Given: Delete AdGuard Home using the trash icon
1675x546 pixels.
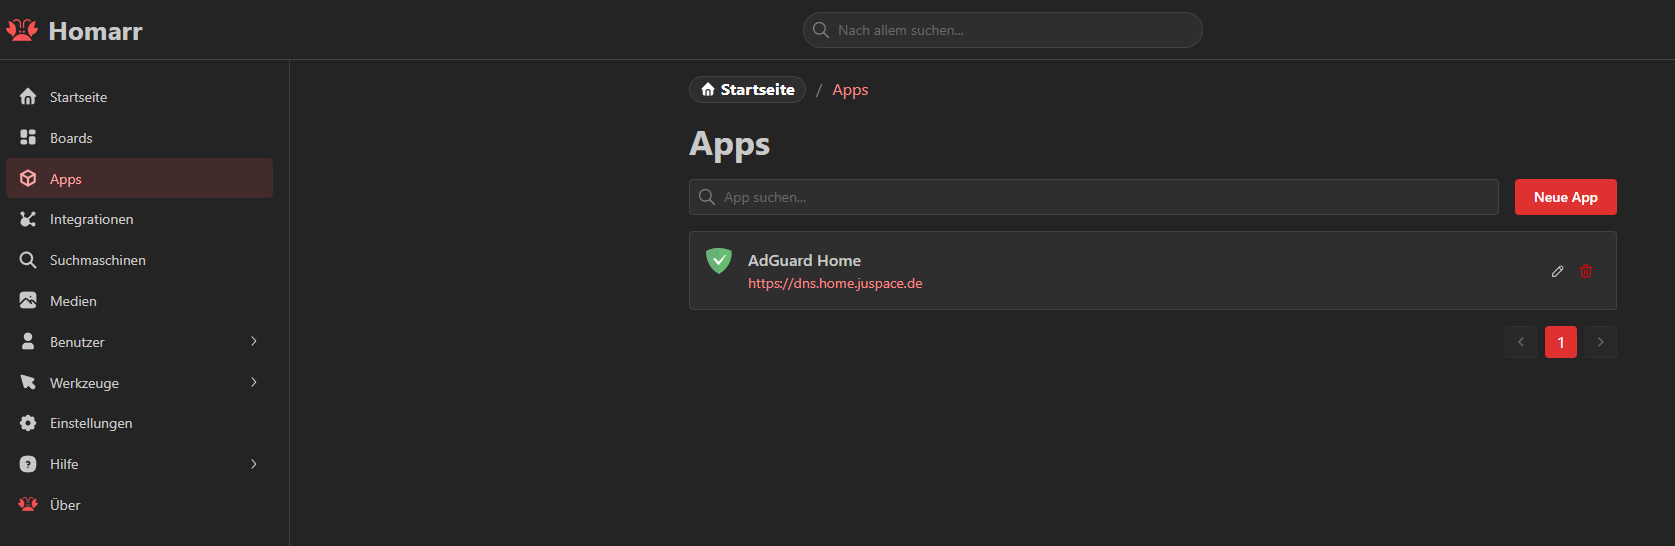Looking at the screenshot, I should coord(1586,271).
